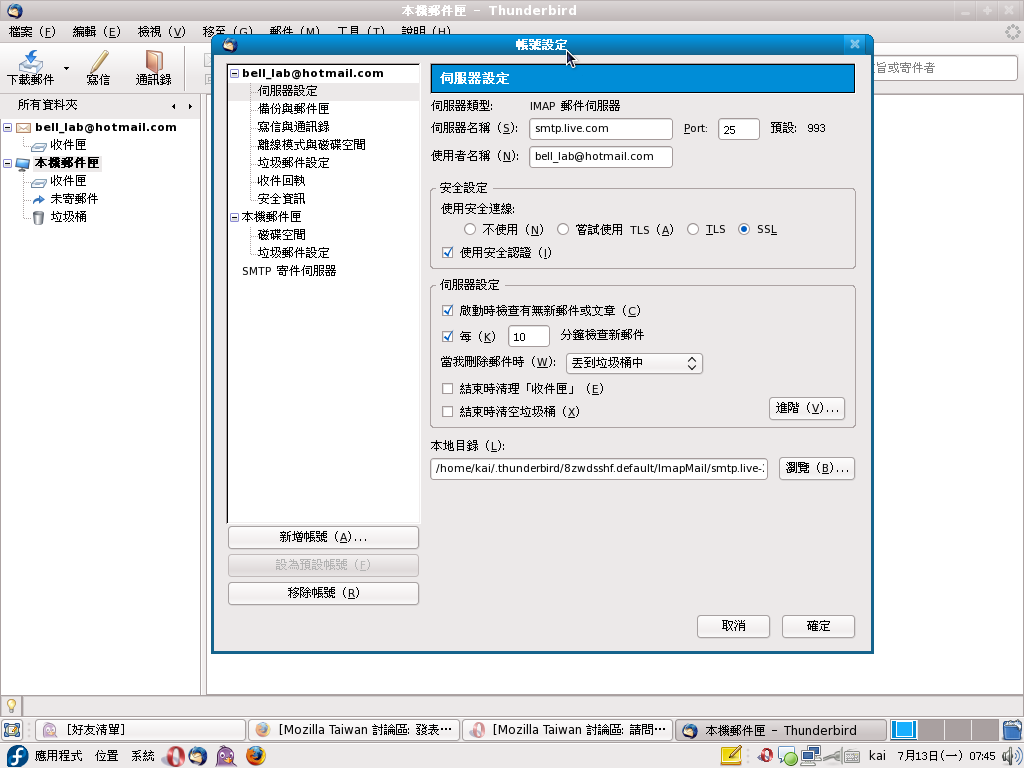Click the keyboard tray icon
1024x768 pixels.
[852, 757]
